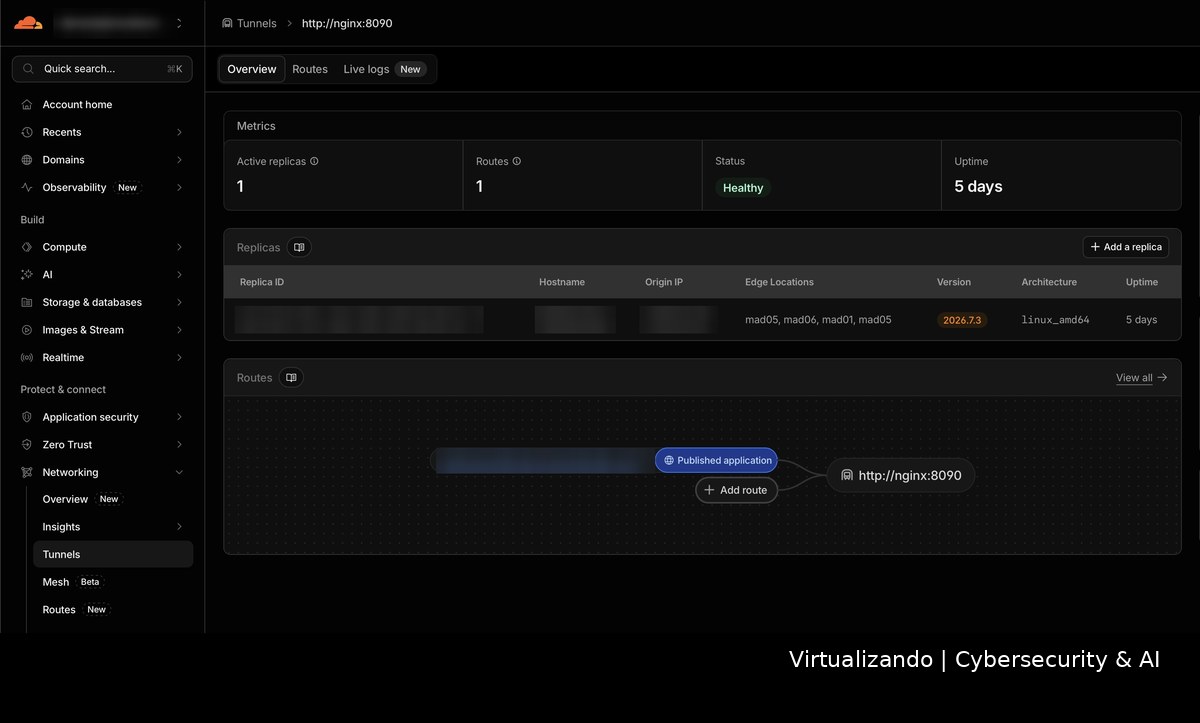Expand the Insights submenu chevron
Image resolution: width=1200 pixels, height=723 pixels.
coord(179,527)
